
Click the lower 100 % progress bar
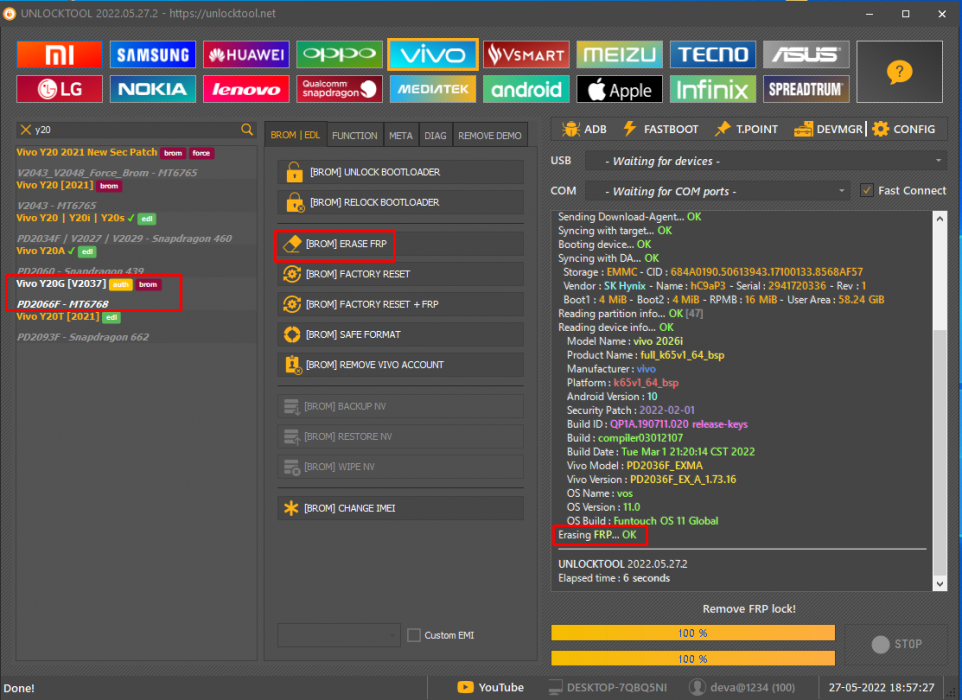click(x=693, y=658)
